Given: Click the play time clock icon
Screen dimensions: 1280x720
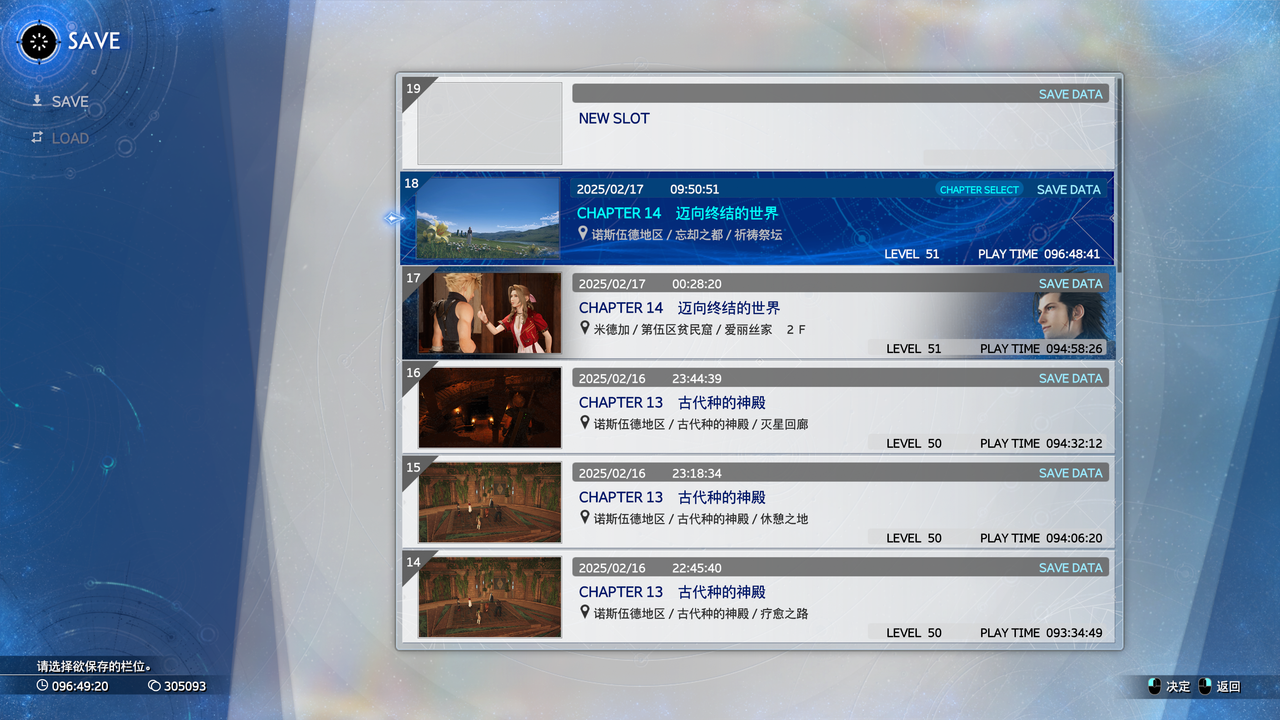Looking at the screenshot, I should pyautogui.click(x=42, y=686).
